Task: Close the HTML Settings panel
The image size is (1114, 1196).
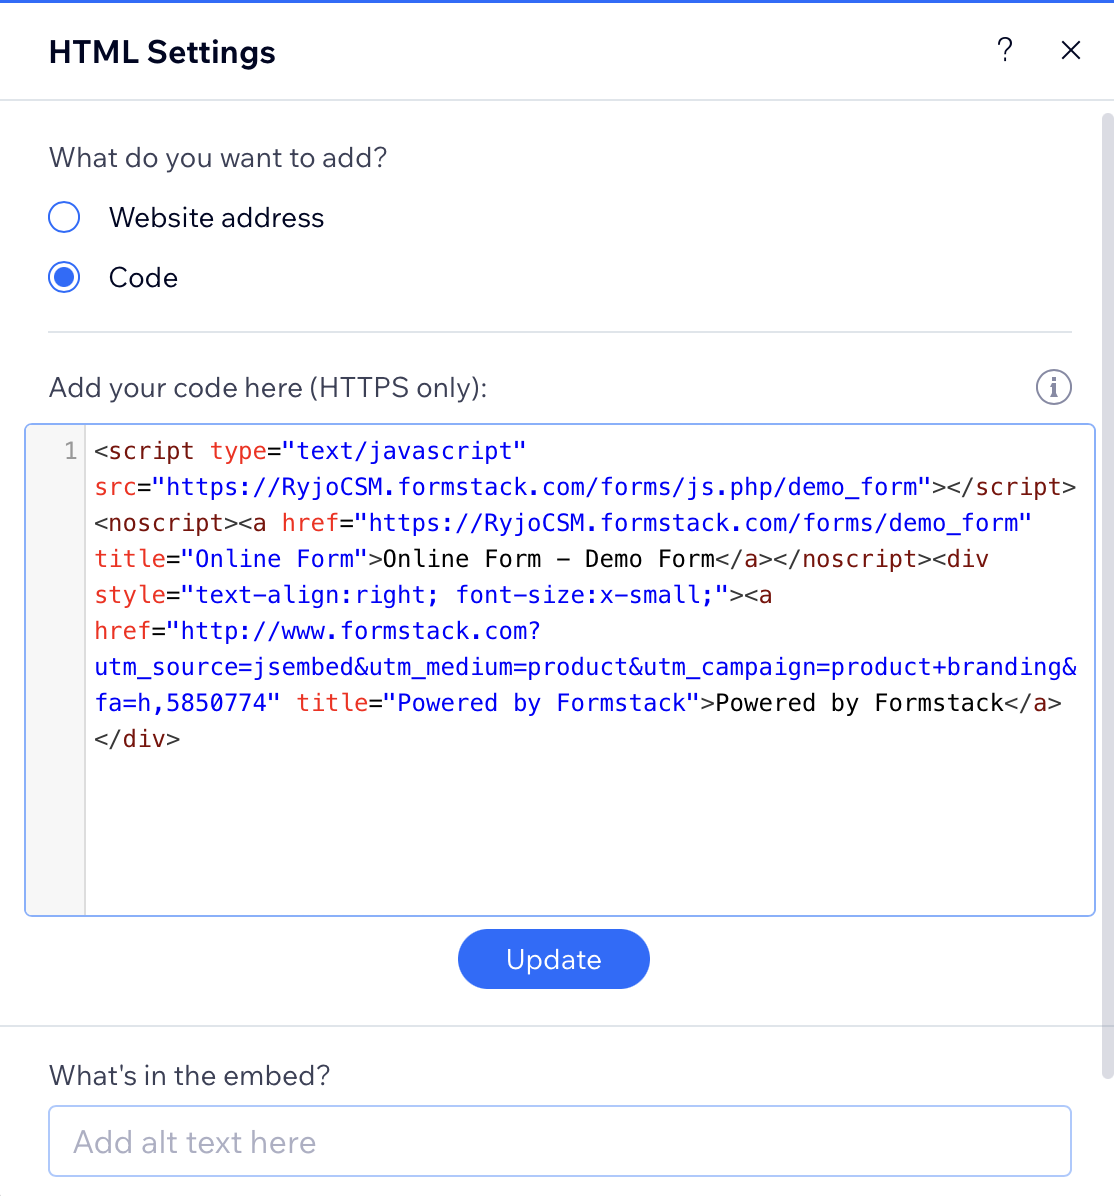Action: tap(1070, 50)
